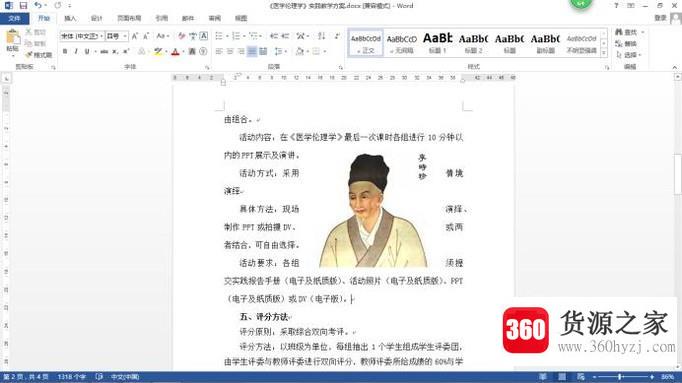Click the Clear Formatting eraser icon
This screenshot has height=383, width=682.
tap(182, 36)
